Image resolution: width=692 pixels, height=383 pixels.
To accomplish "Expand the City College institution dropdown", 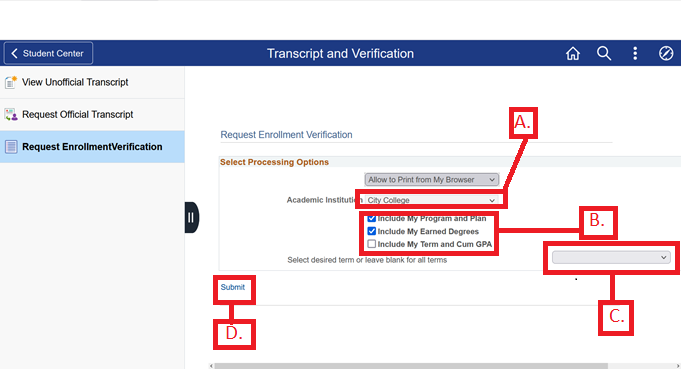I will click(432, 200).
